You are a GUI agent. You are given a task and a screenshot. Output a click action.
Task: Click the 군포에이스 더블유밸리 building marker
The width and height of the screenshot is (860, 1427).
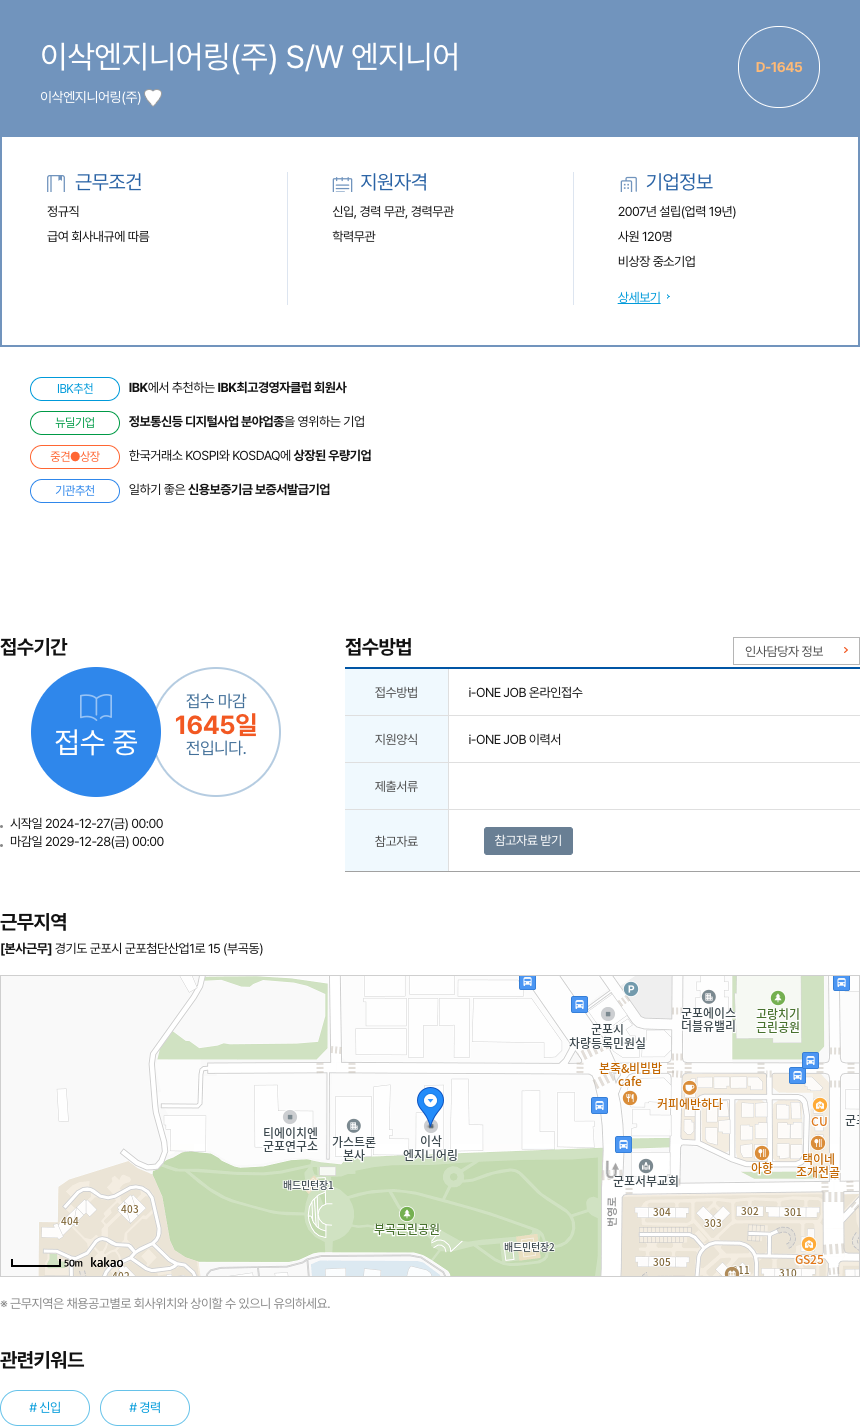[x=708, y=997]
